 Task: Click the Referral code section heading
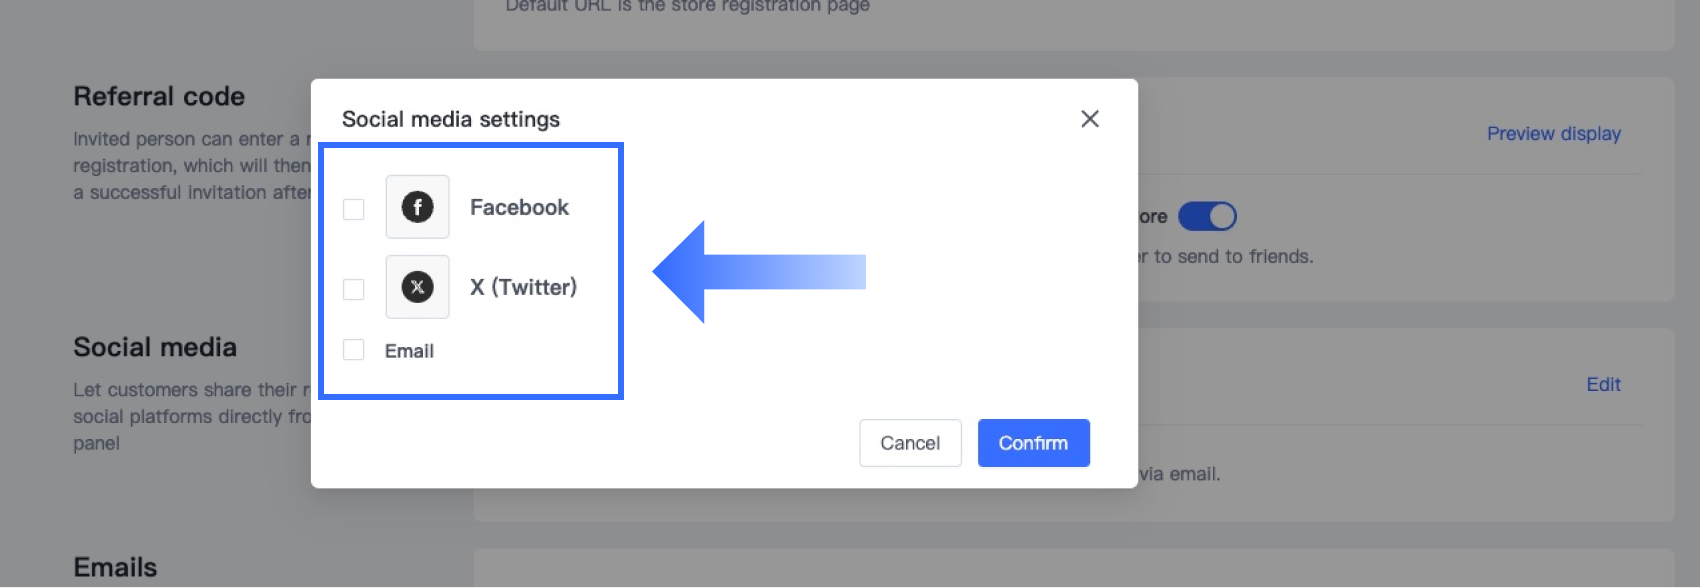pyautogui.click(x=159, y=96)
